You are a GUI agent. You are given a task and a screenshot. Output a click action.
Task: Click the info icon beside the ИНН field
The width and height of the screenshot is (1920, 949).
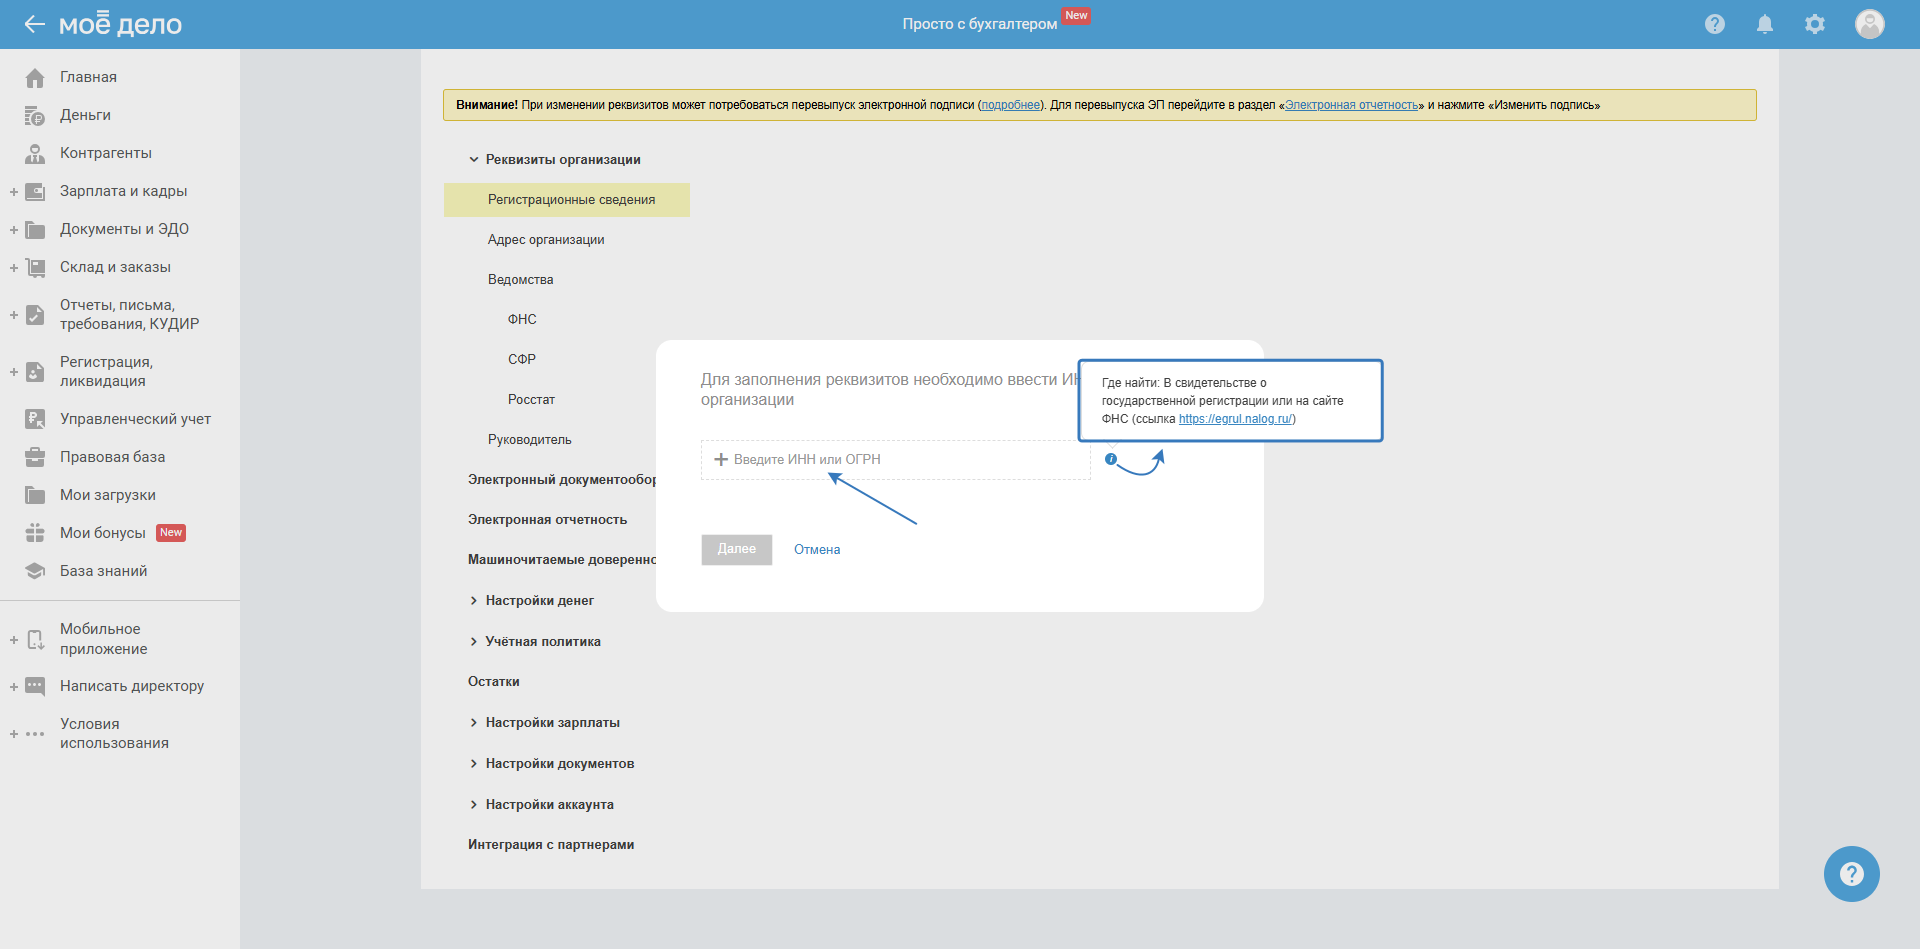point(1111,459)
